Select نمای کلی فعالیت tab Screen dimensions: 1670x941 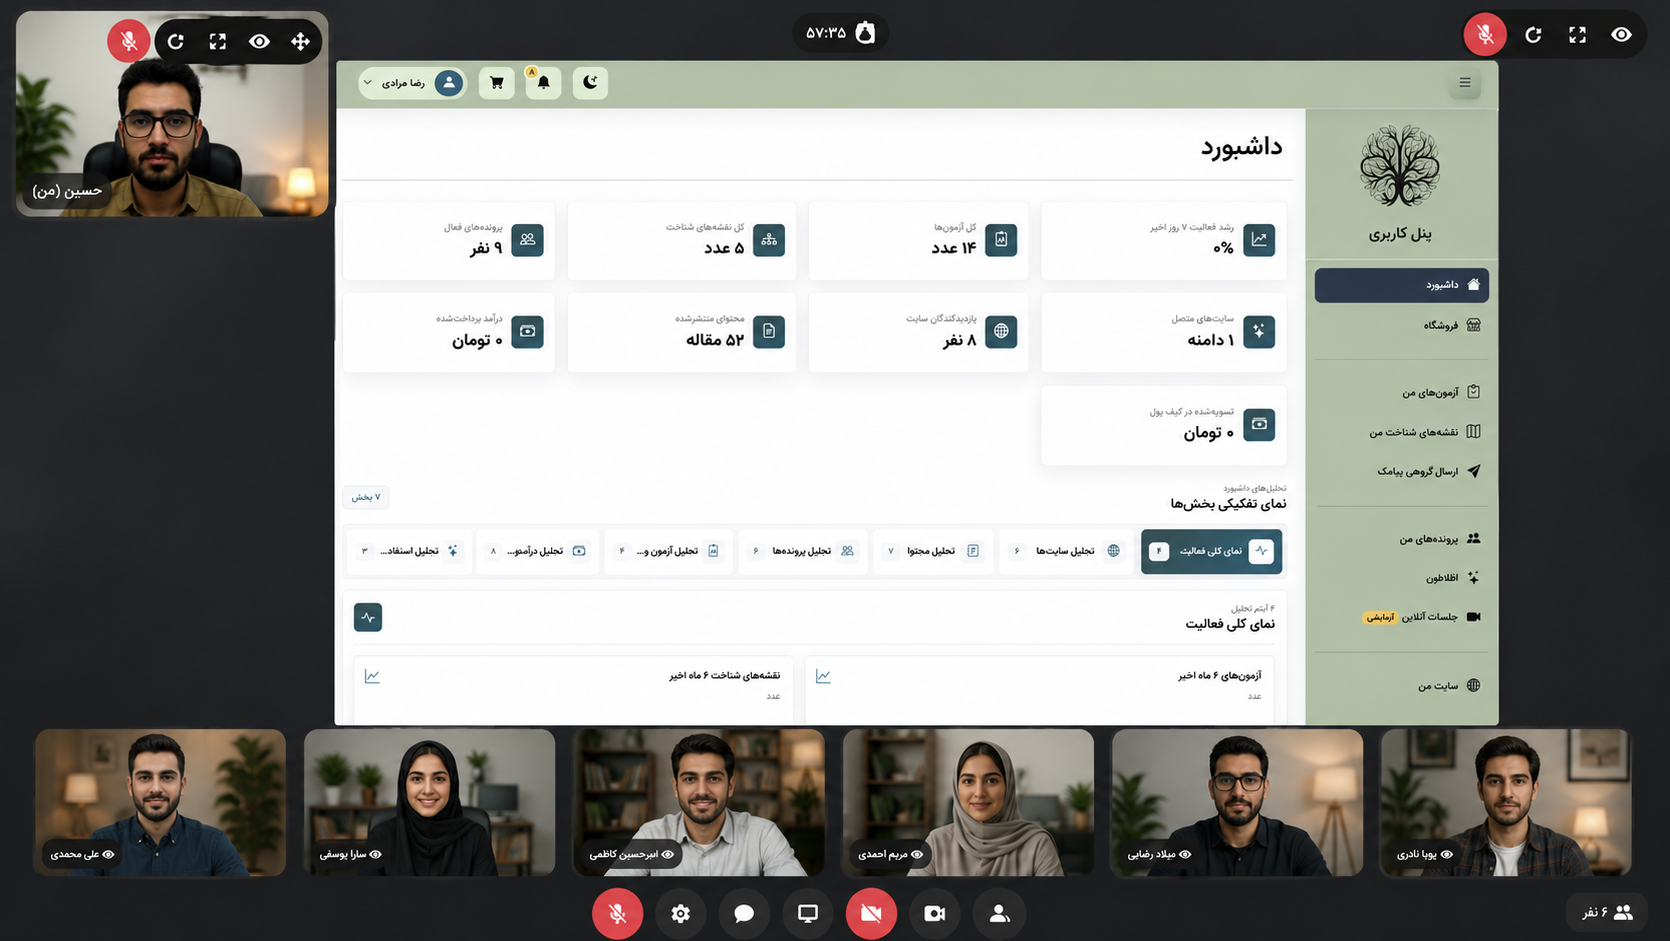pyautogui.click(x=1212, y=551)
